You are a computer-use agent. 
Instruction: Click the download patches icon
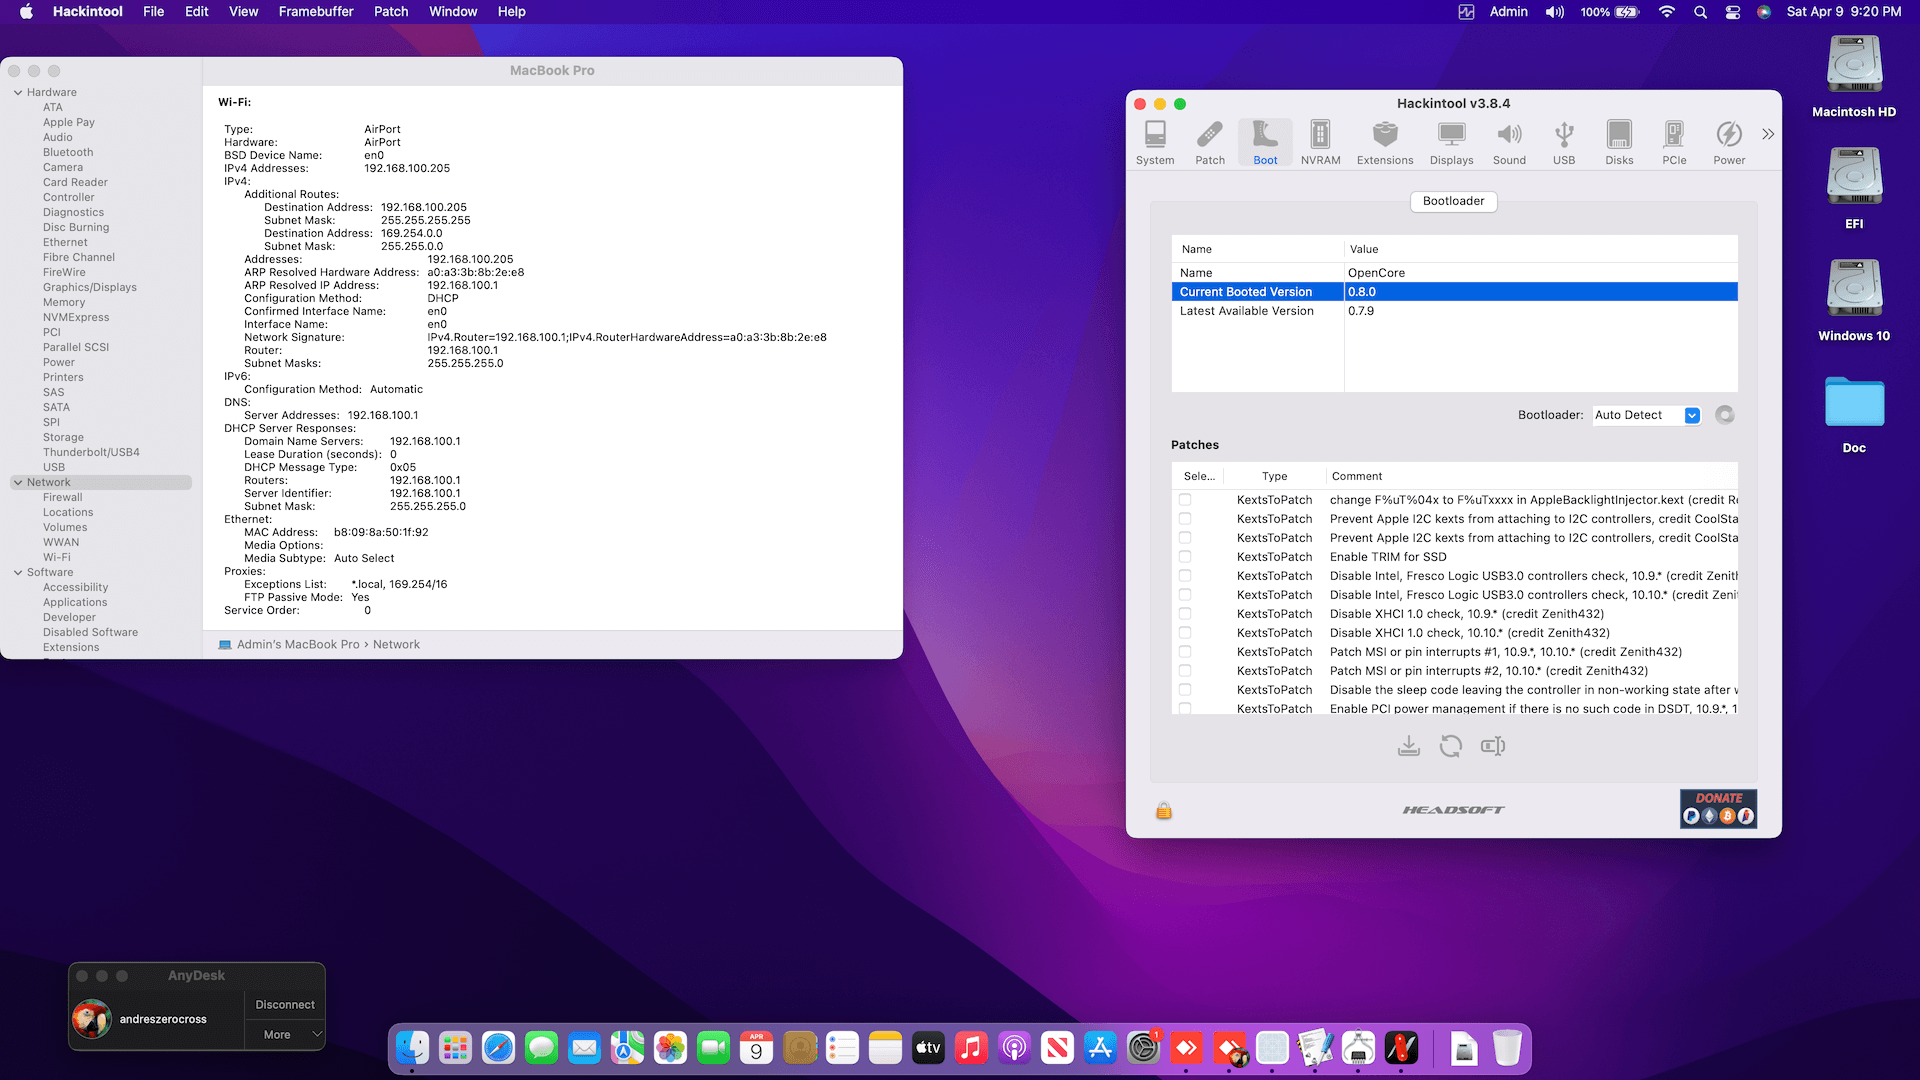(x=1408, y=746)
